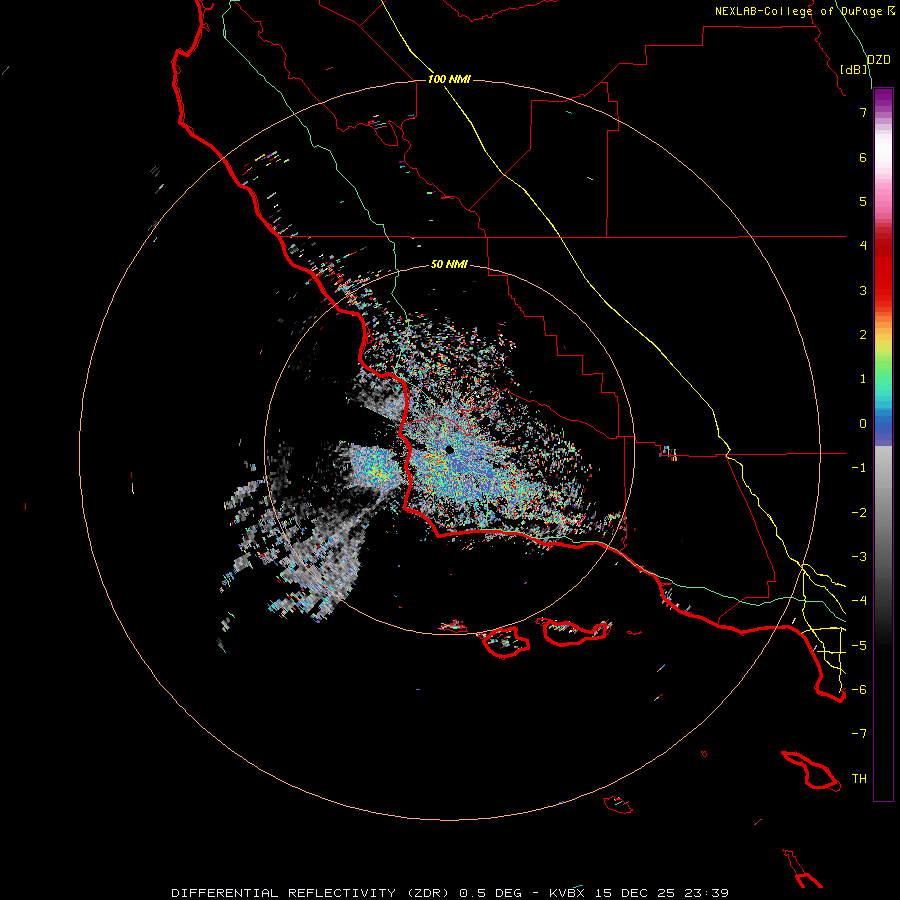Click the NEXLAB-College of DuPage watermark text
This screenshot has height=900, width=900.
pos(805,11)
